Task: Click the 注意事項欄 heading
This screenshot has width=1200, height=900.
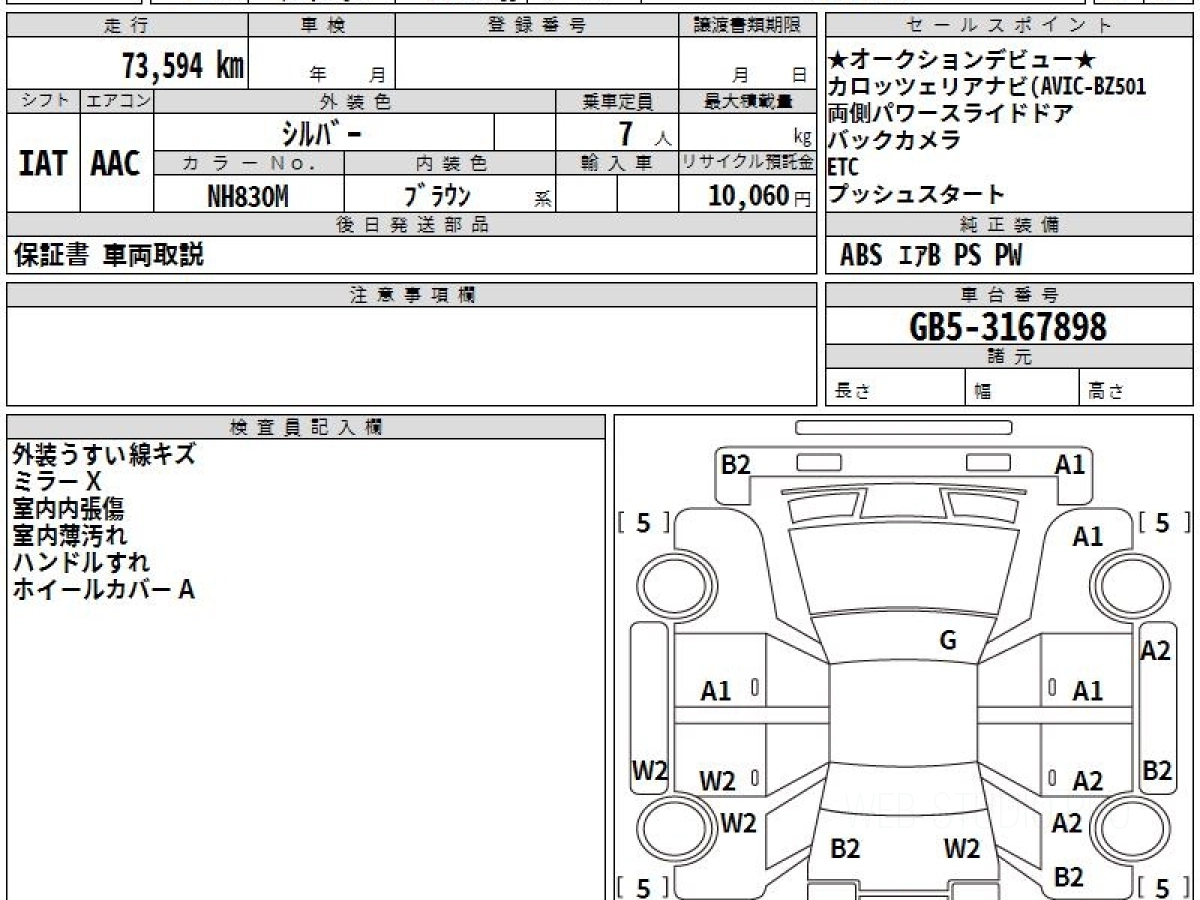Action: 412,295
